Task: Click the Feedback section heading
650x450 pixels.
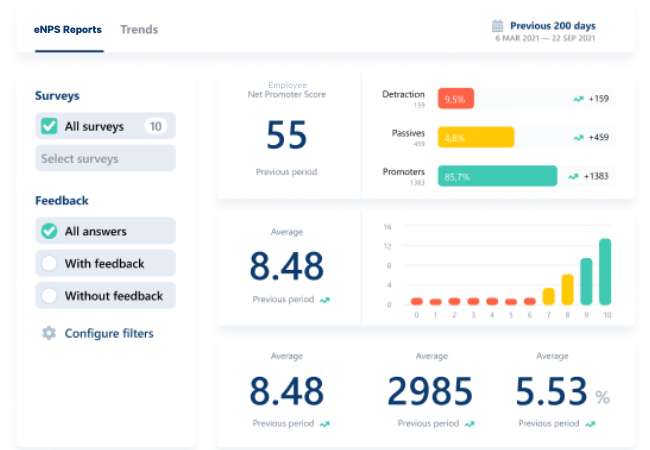Action: [62, 201]
